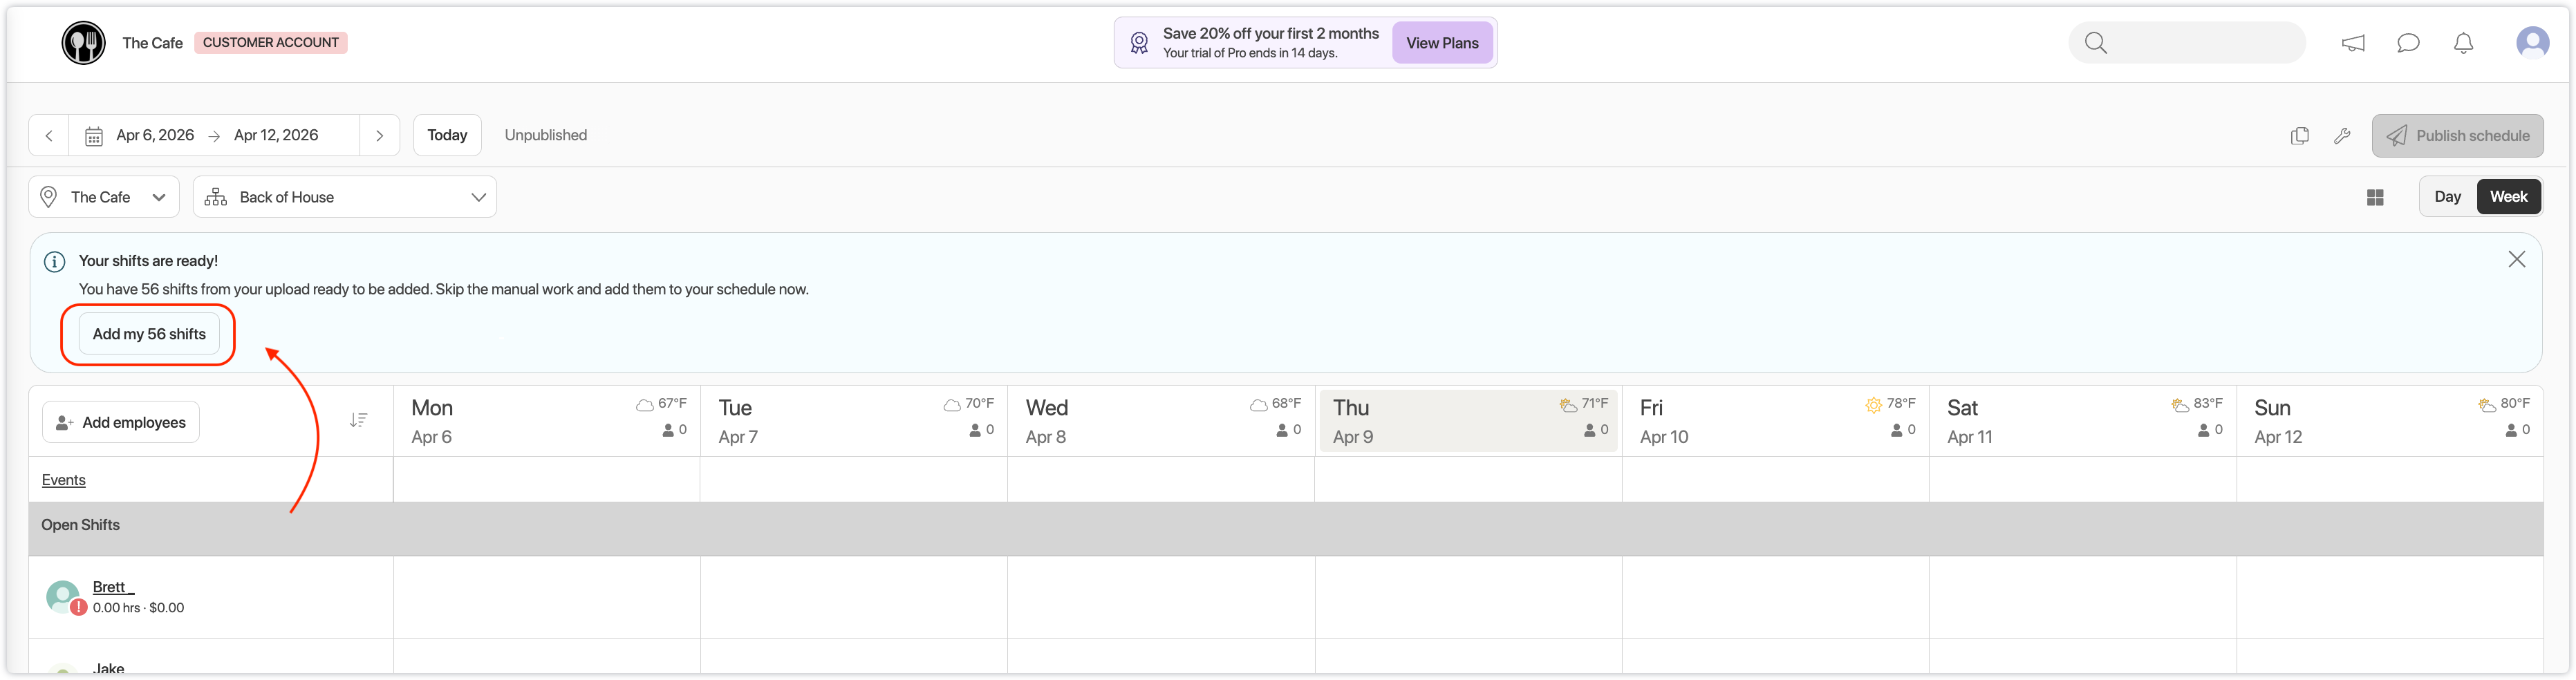Viewport: 2576px width, 680px height.
Task: Click in the search field
Action: (2200, 43)
